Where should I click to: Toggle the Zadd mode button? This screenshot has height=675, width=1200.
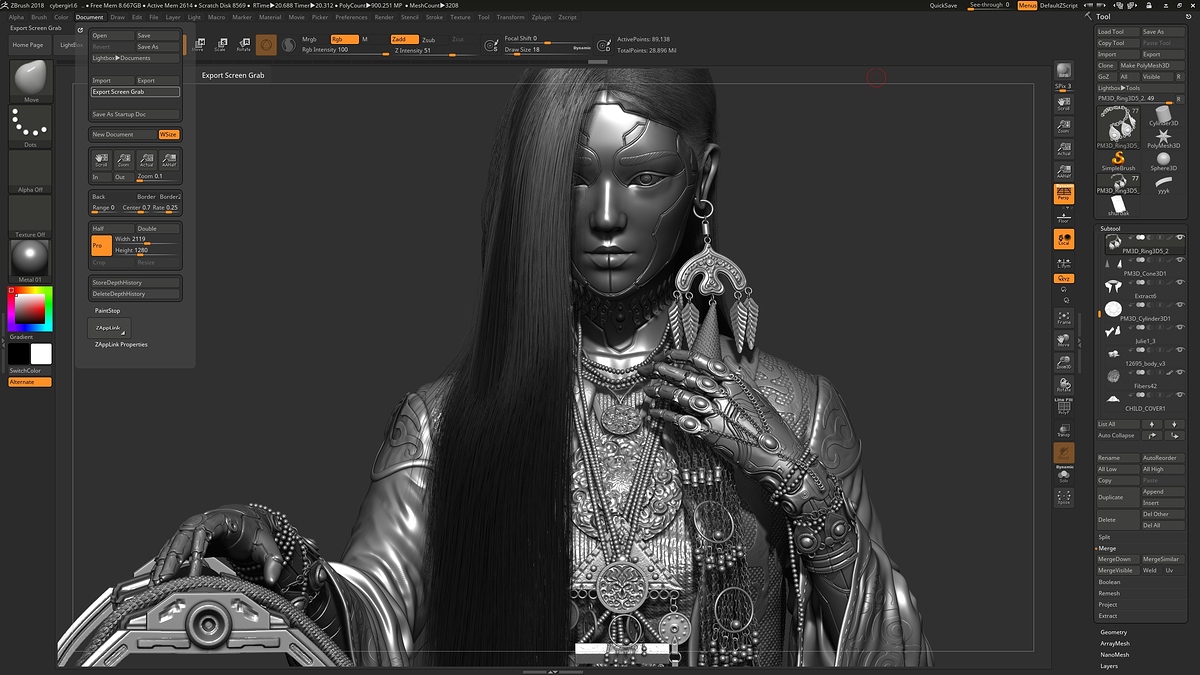[x=404, y=39]
